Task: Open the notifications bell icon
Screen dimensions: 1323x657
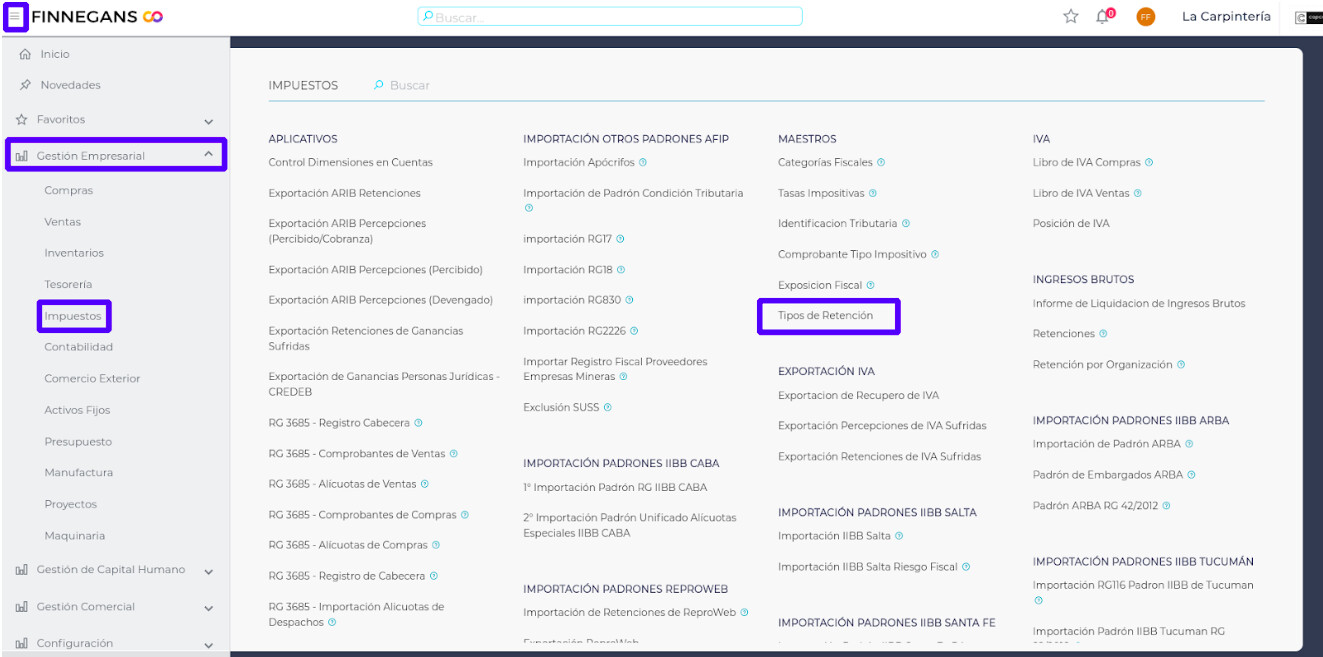Action: pyautogui.click(x=1103, y=16)
